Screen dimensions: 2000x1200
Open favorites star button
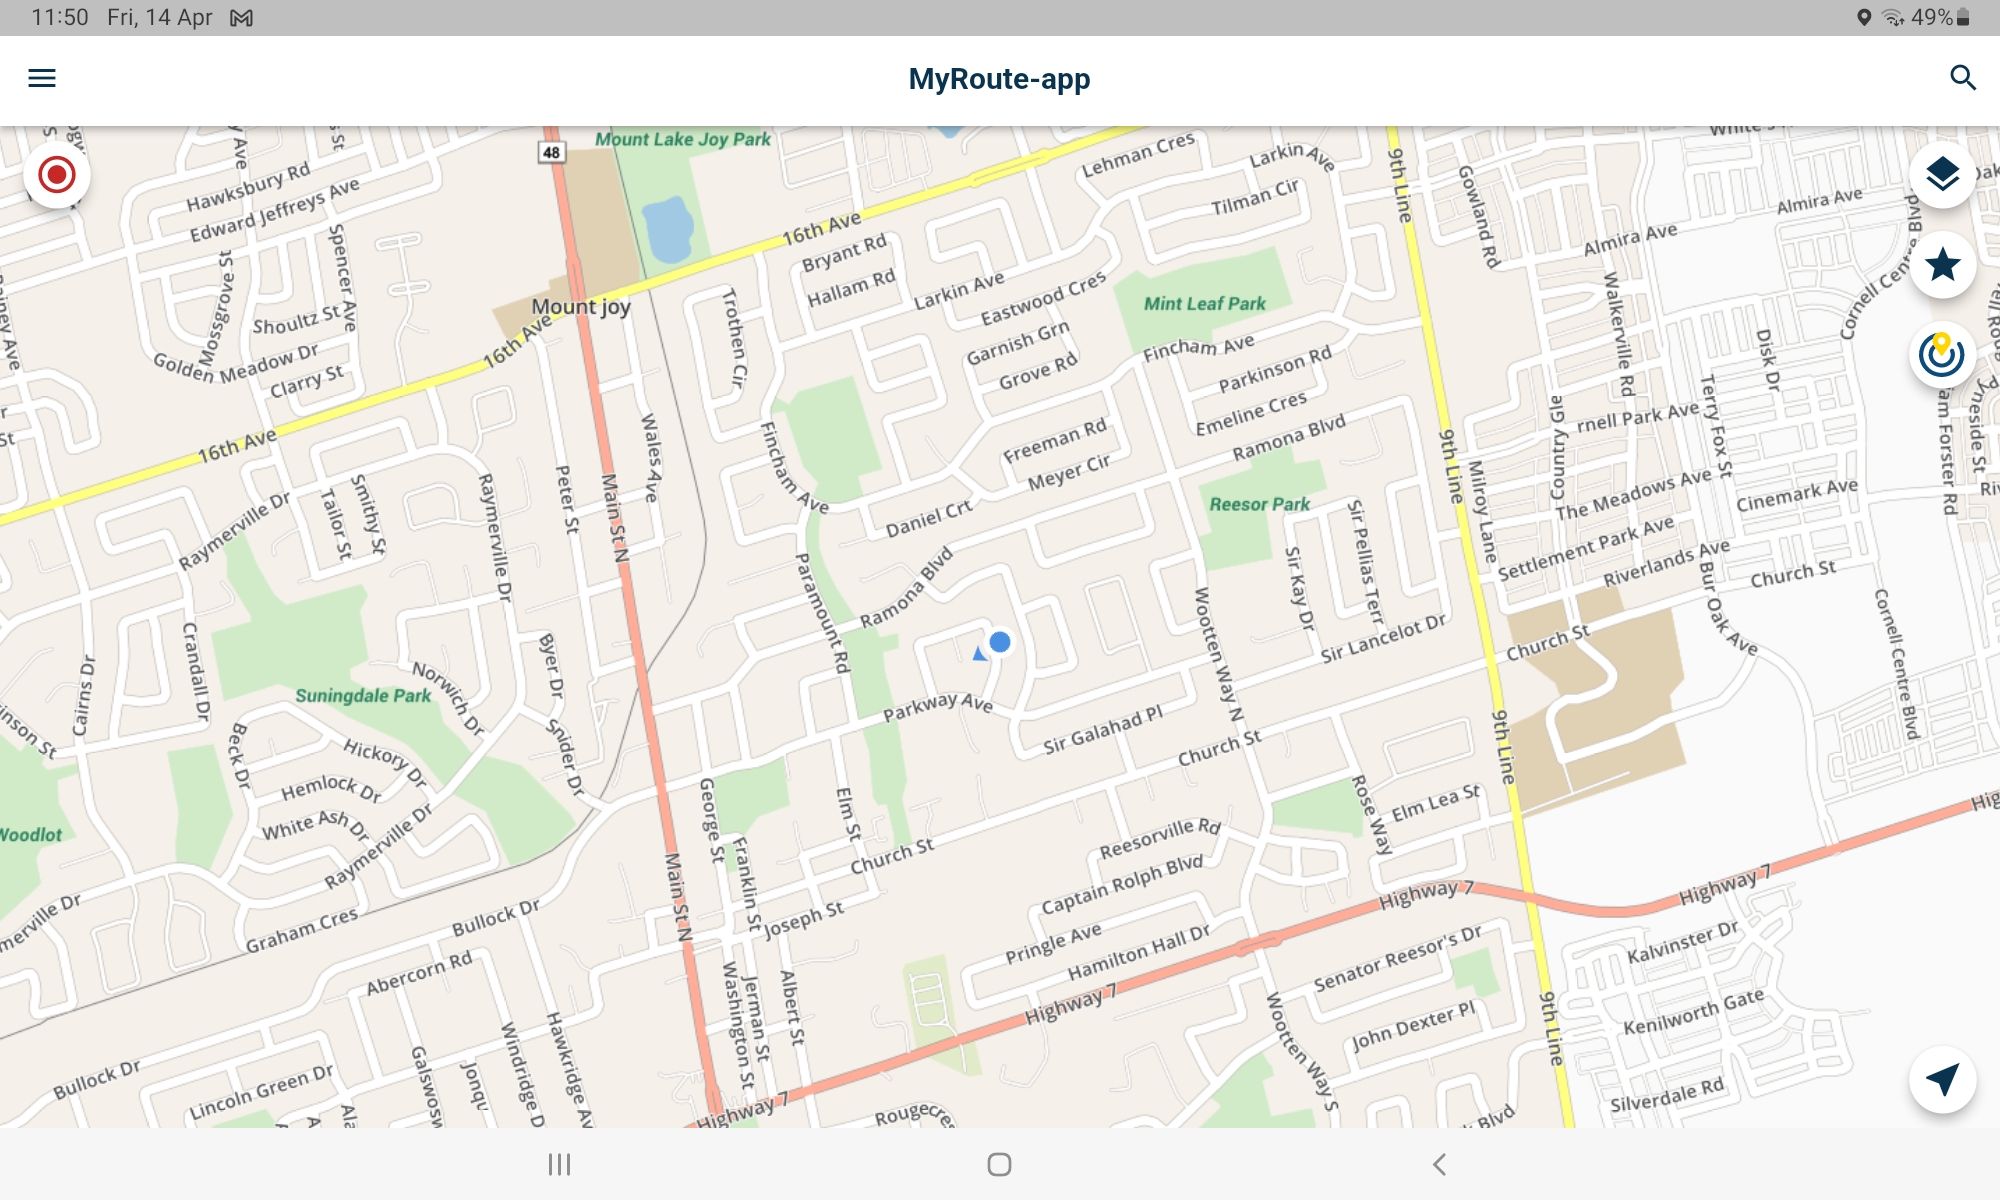coord(1942,265)
